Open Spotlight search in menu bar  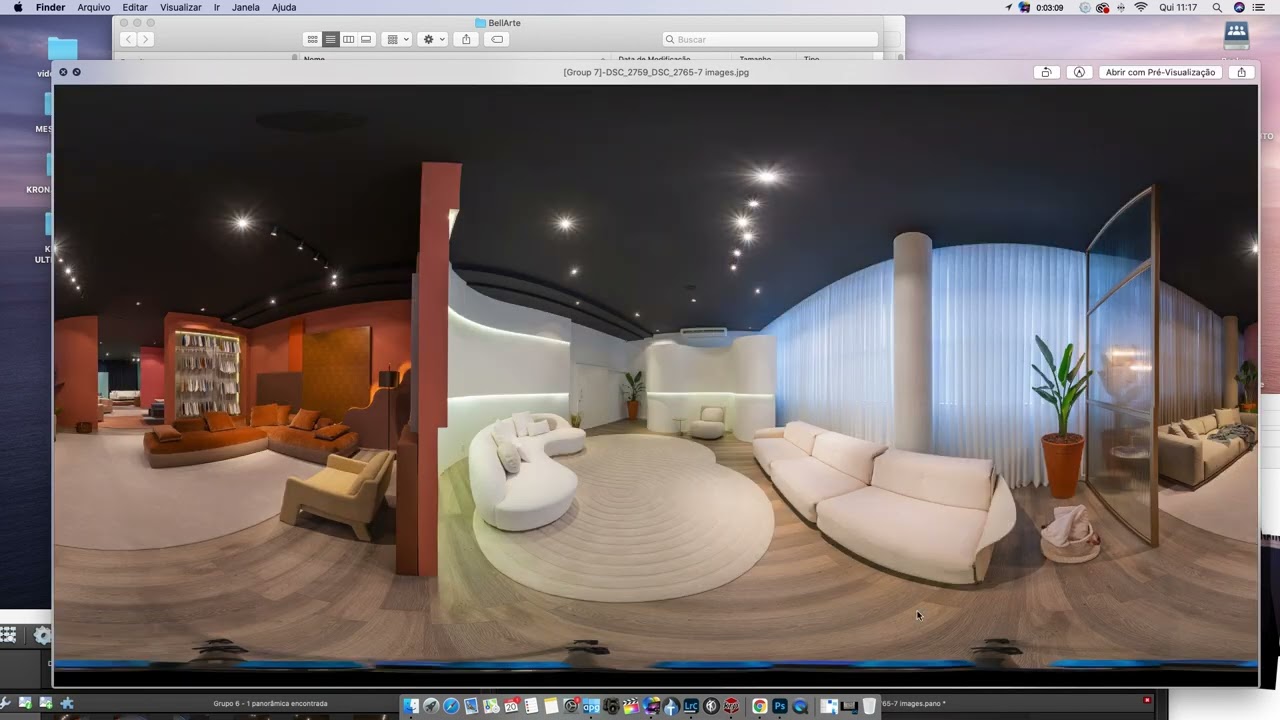tap(1217, 7)
